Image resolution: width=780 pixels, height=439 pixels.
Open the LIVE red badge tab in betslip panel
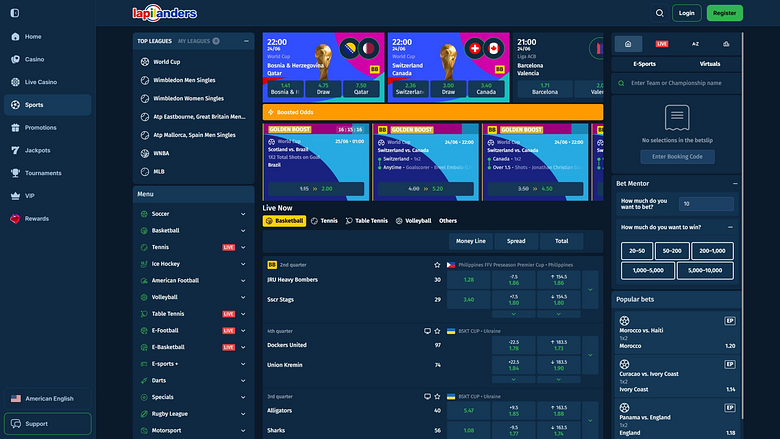(662, 44)
